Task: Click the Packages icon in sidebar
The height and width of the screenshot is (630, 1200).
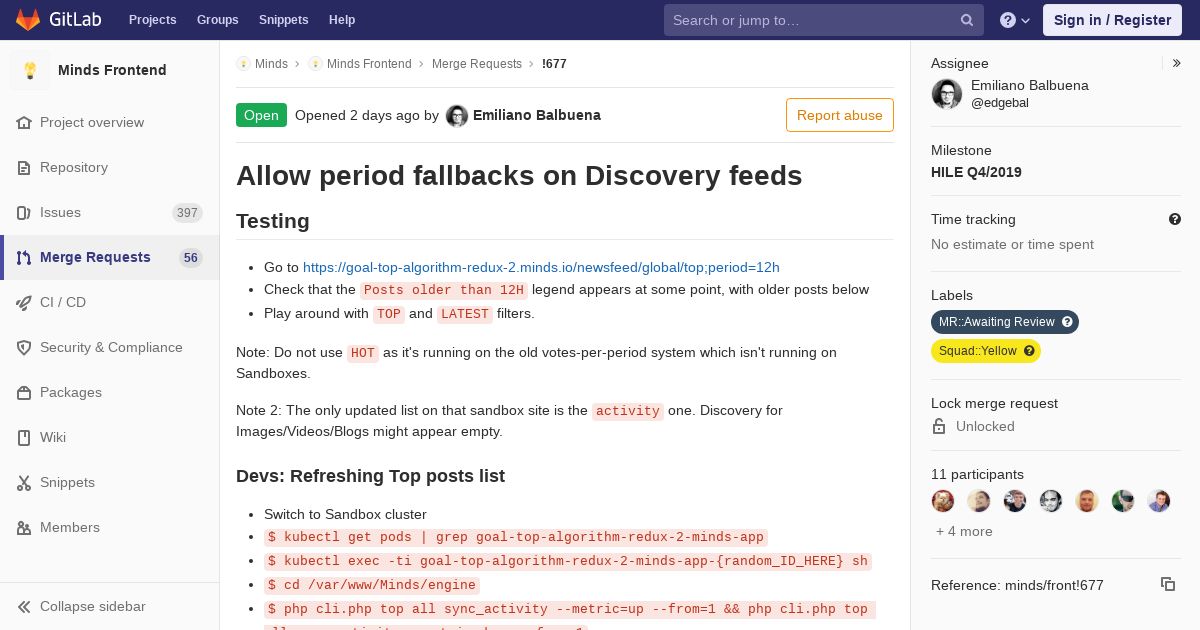Action: (x=24, y=392)
